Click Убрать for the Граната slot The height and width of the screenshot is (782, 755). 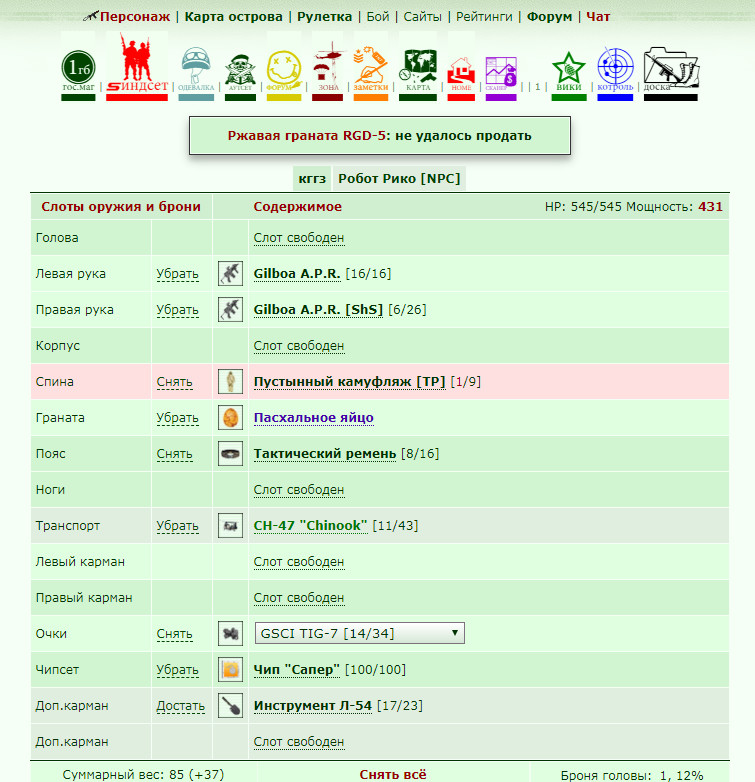(x=178, y=418)
